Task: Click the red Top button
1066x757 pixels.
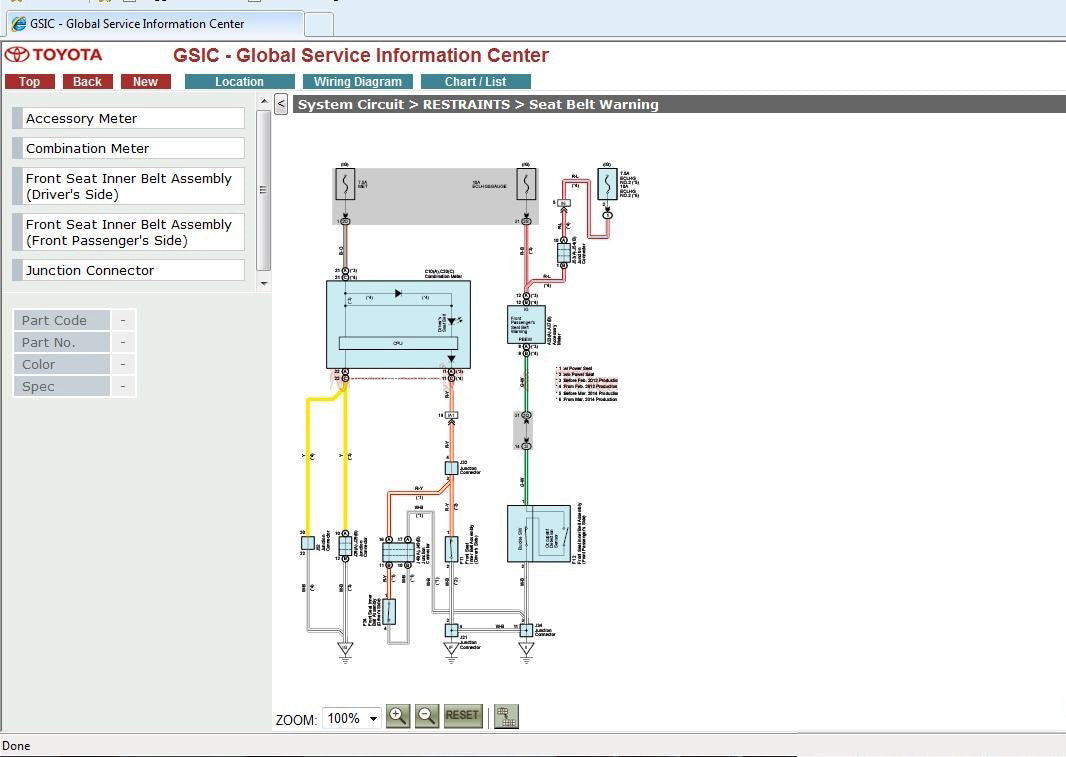Action: pyautogui.click(x=30, y=82)
